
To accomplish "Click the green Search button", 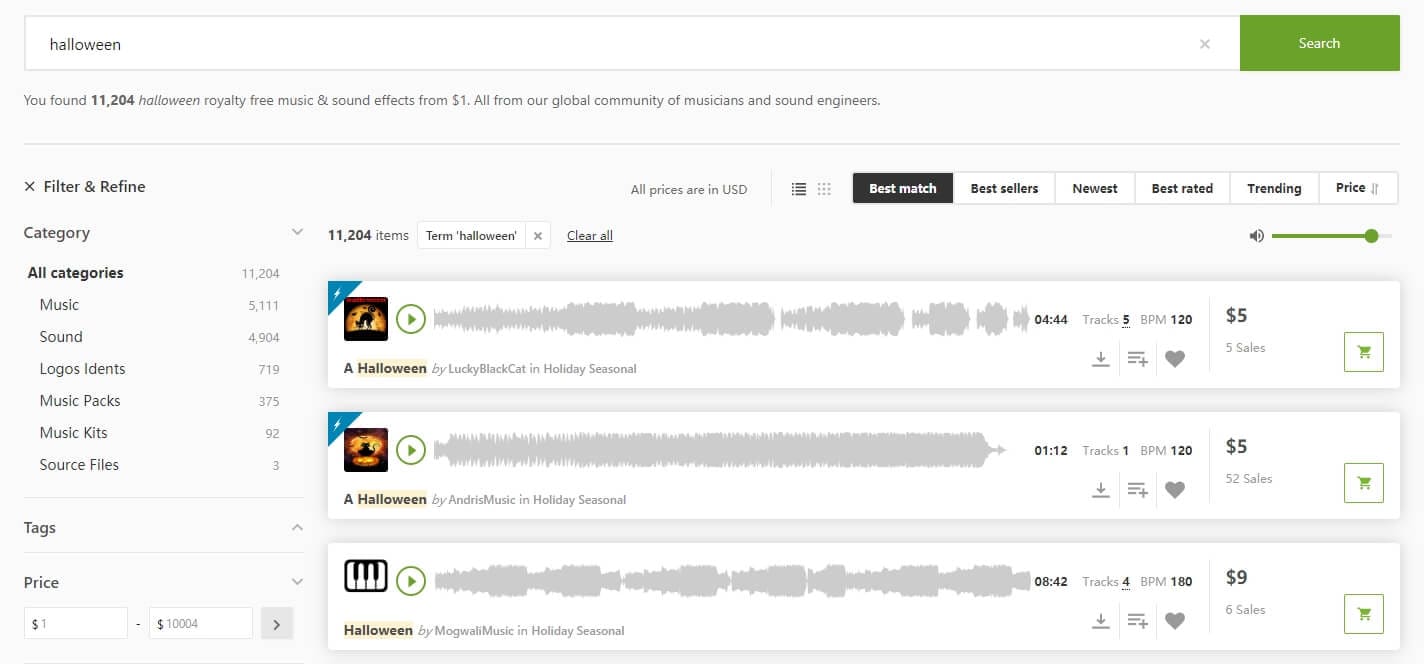I will coord(1319,43).
